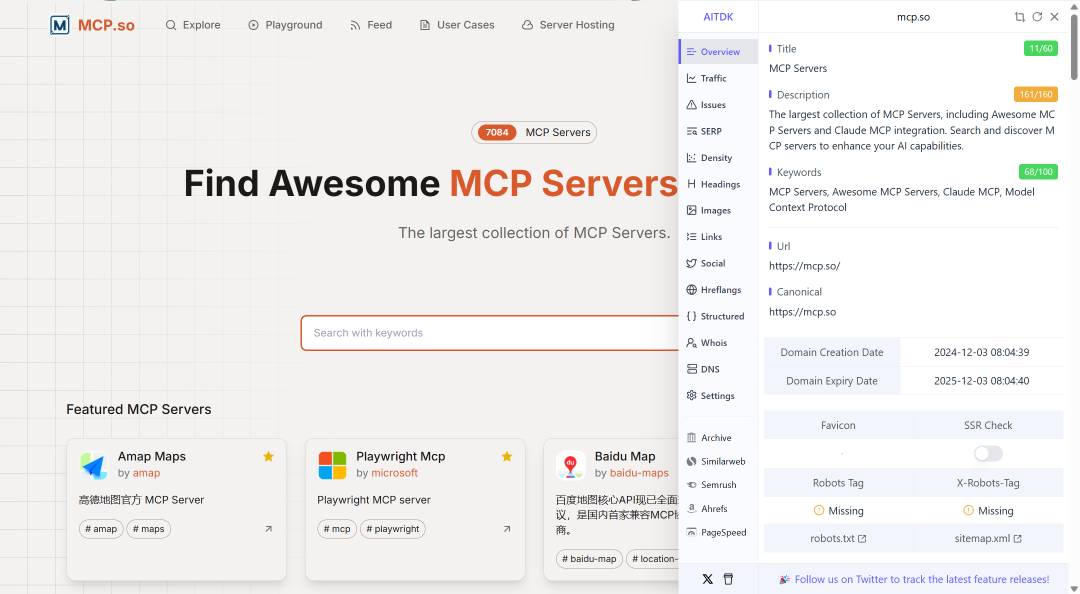Click the microsoft author link
This screenshot has height=594, width=1080.
pos(395,473)
